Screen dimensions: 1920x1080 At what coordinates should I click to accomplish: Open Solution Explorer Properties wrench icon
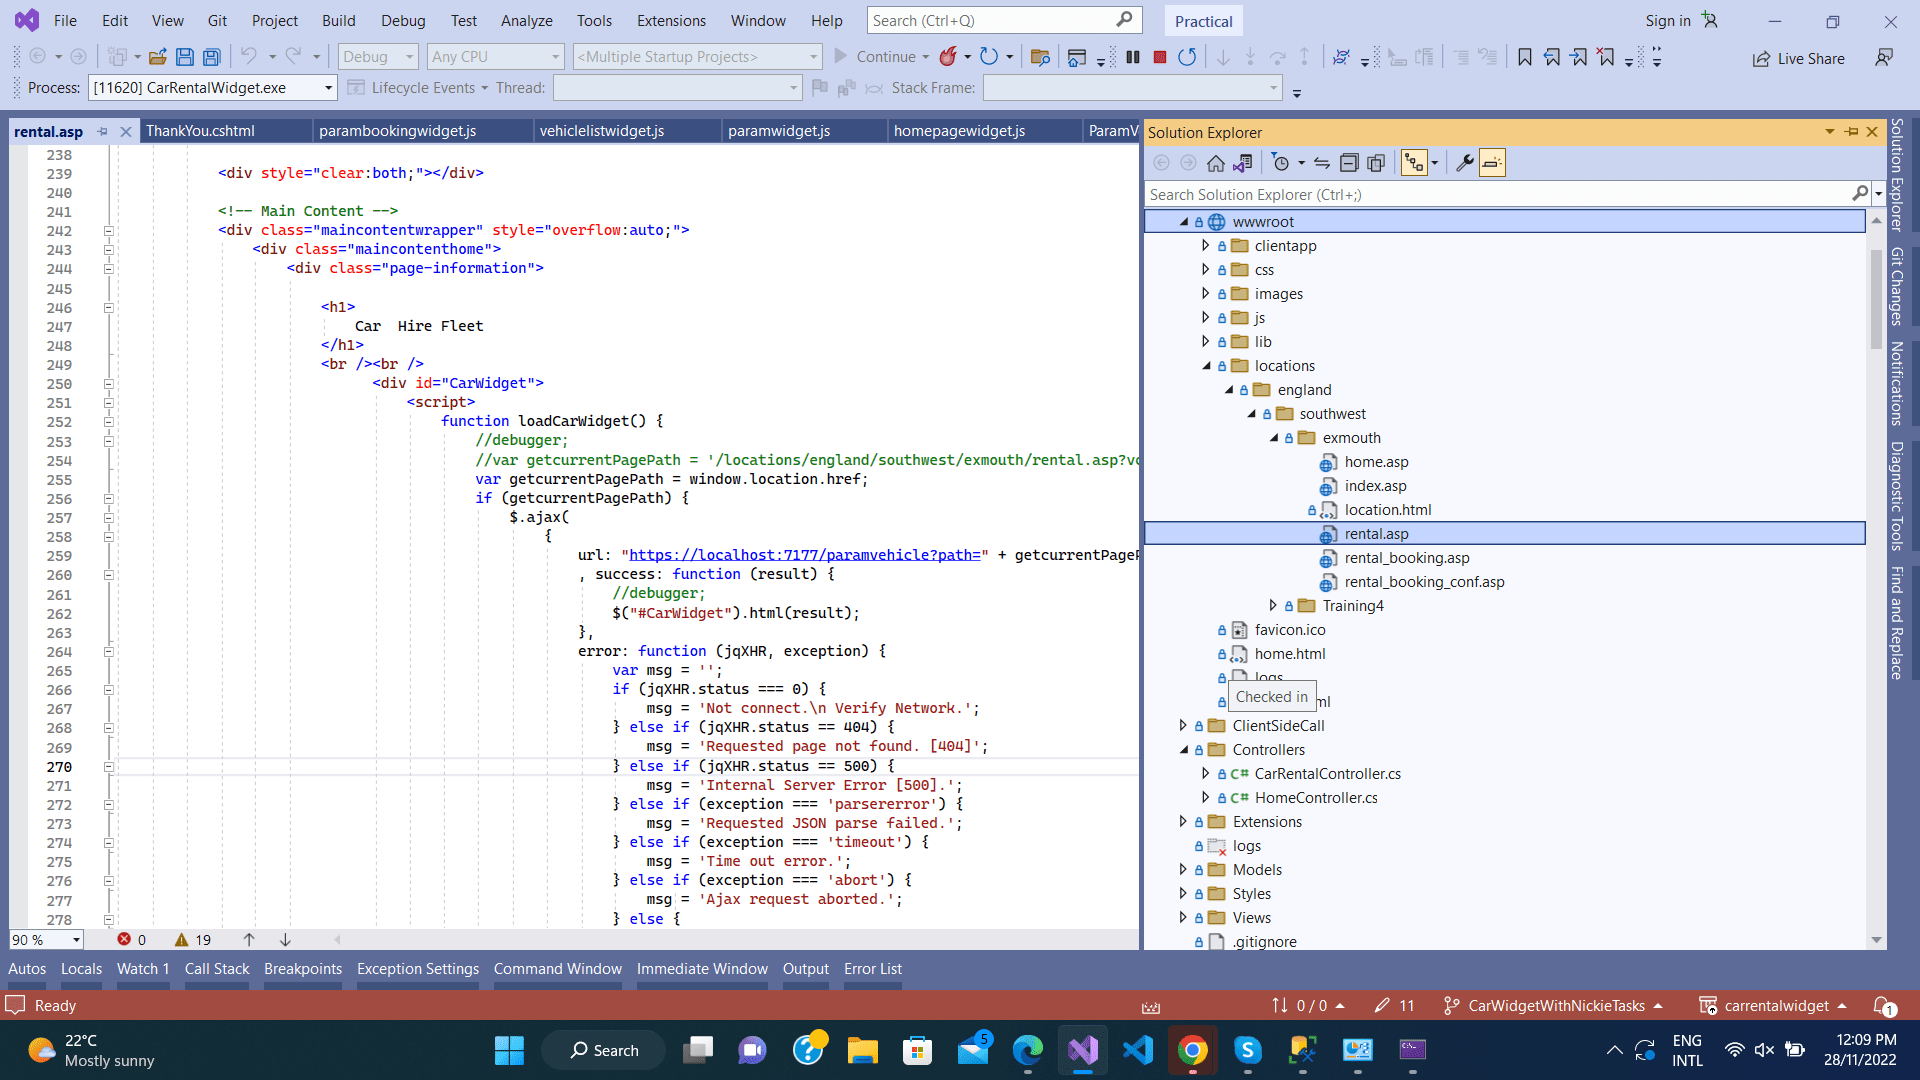(x=1464, y=163)
